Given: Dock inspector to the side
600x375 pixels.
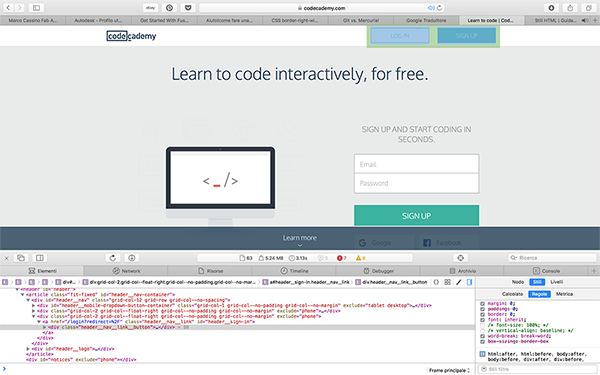Looking at the screenshot, I should 40,258.
